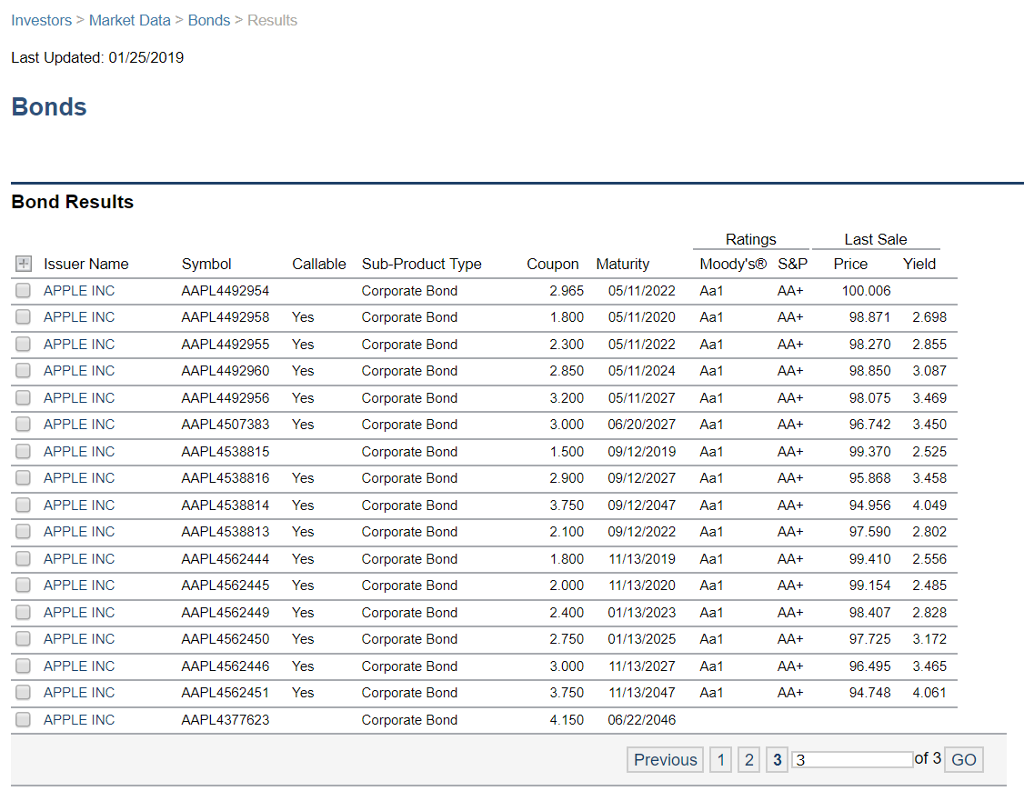
Task: Click the maturity date 09/12/2047
Action: [x=641, y=505]
